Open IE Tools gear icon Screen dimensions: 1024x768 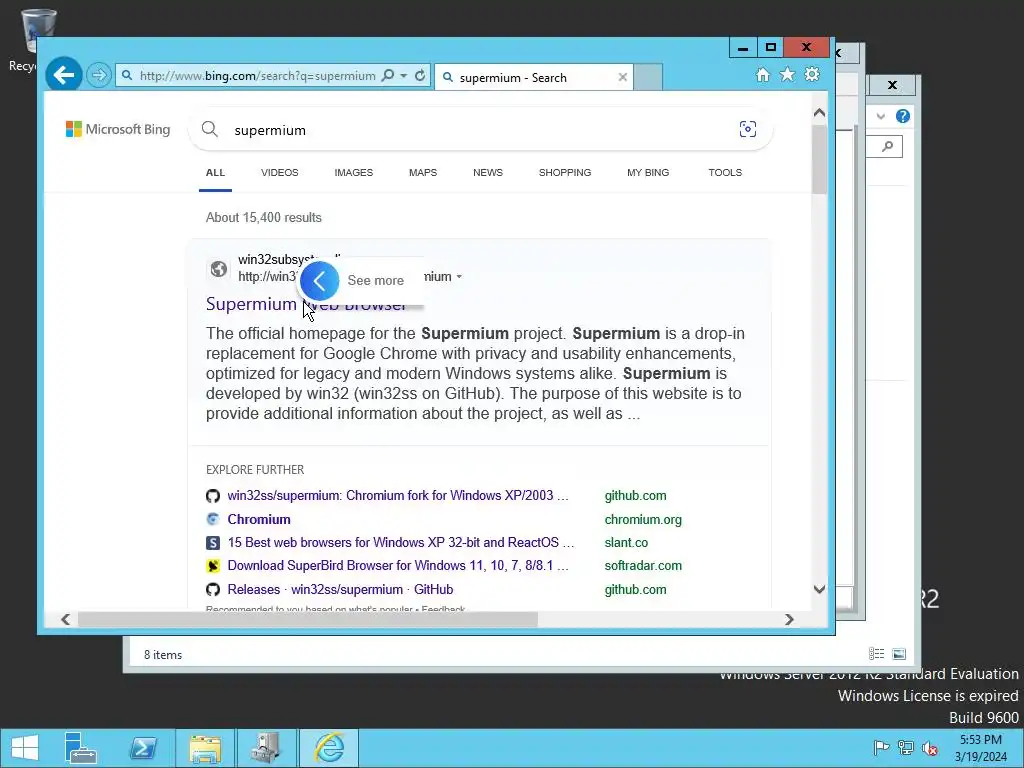click(812, 74)
